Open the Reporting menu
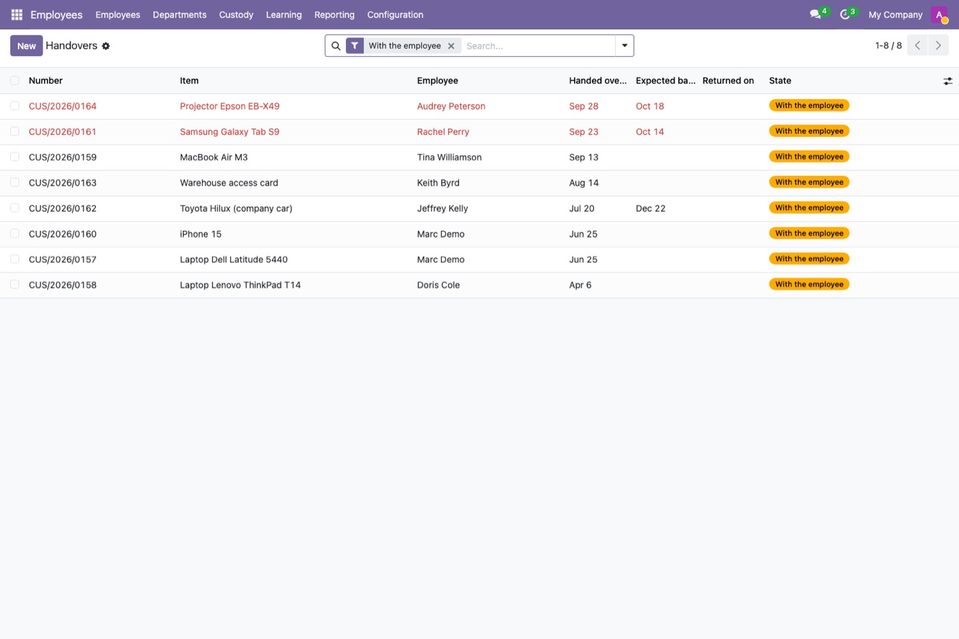 (x=335, y=15)
